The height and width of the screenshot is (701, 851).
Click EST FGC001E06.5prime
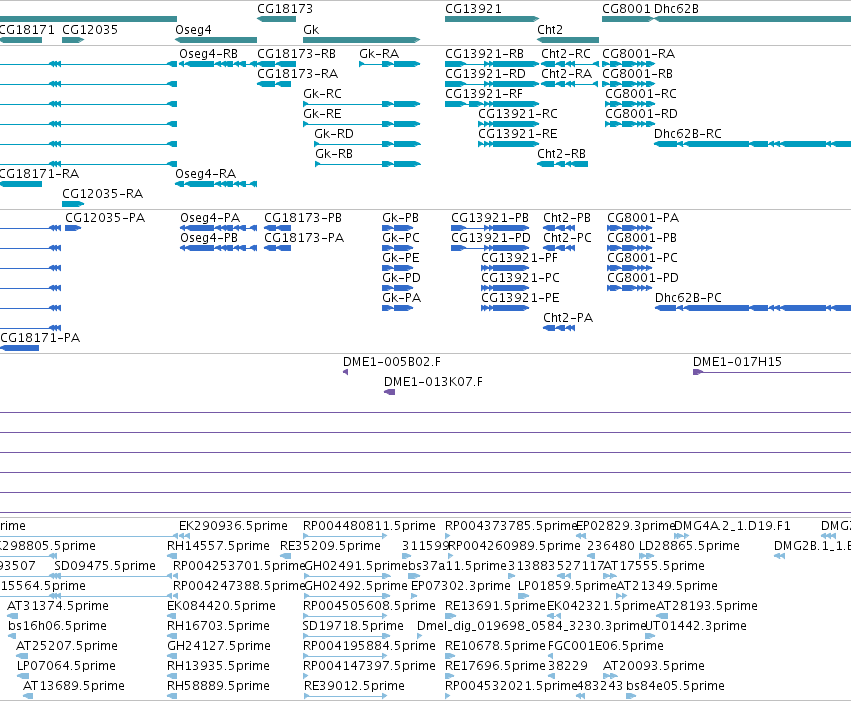[606, 646]
